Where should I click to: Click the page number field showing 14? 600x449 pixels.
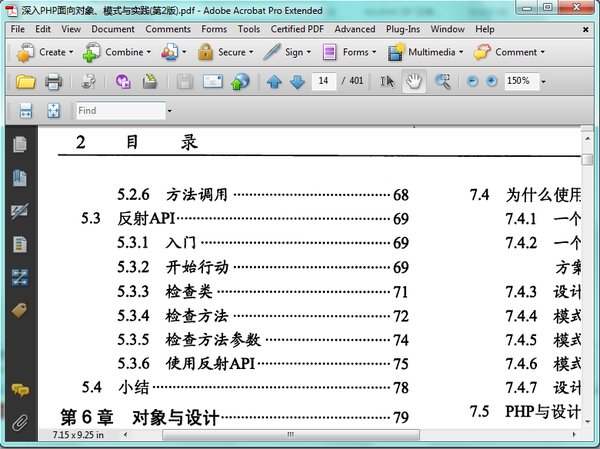tap(324, 81)
